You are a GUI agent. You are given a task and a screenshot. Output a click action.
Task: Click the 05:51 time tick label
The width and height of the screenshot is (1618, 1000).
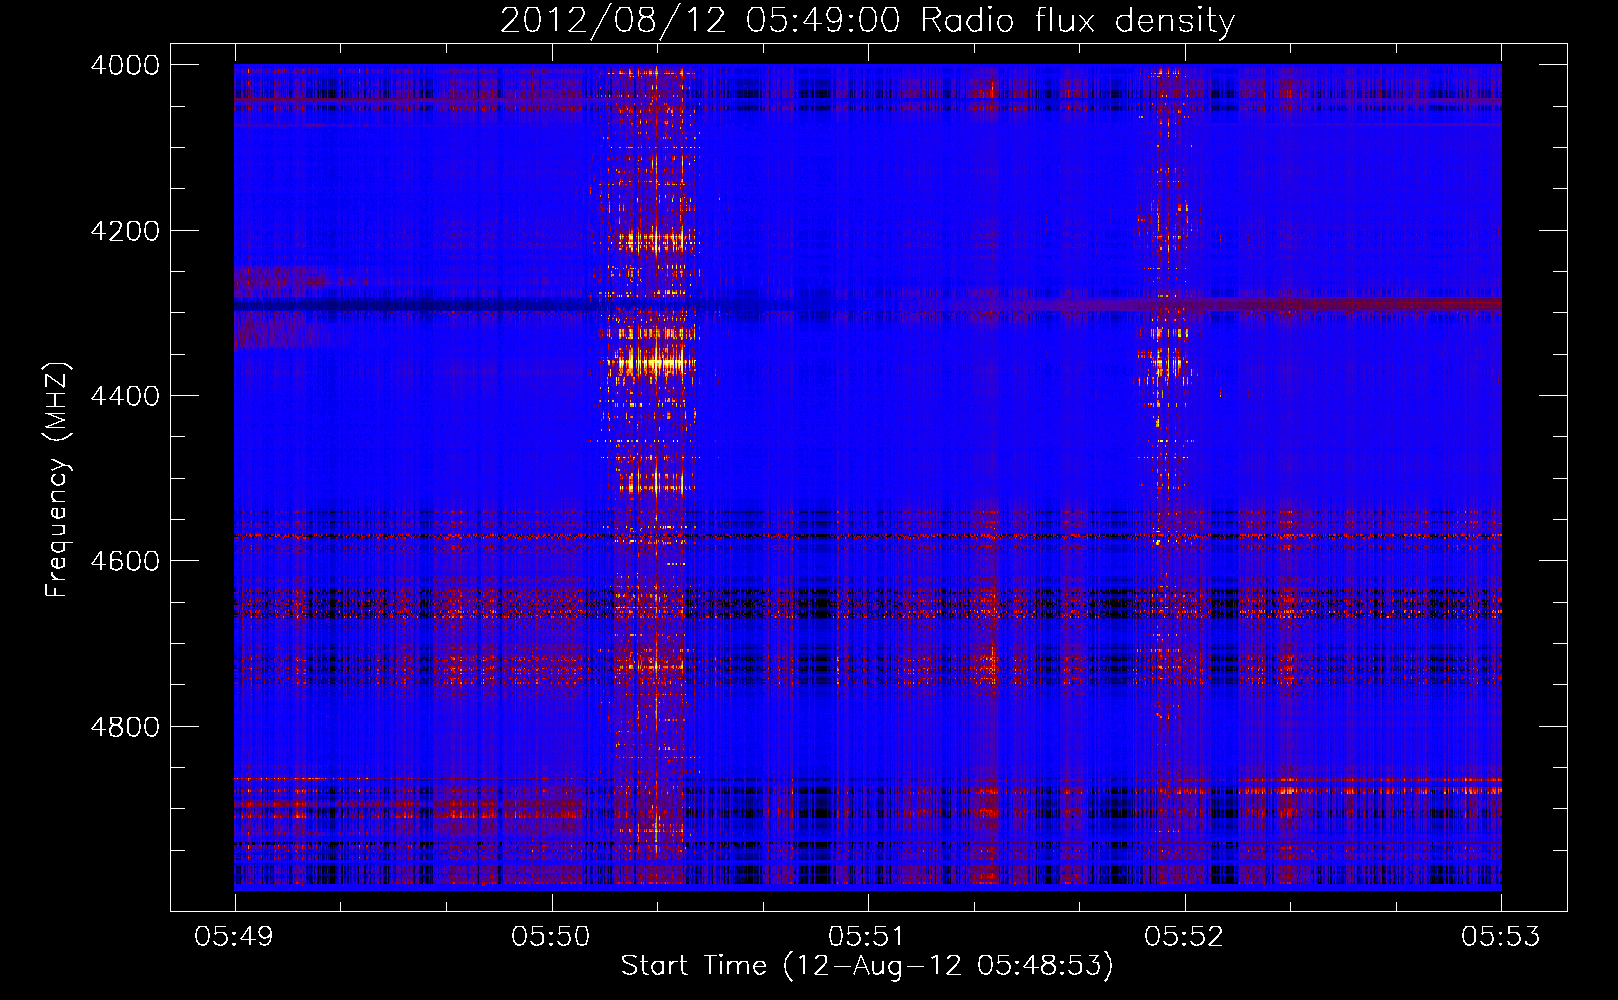(x=867, y=937)
